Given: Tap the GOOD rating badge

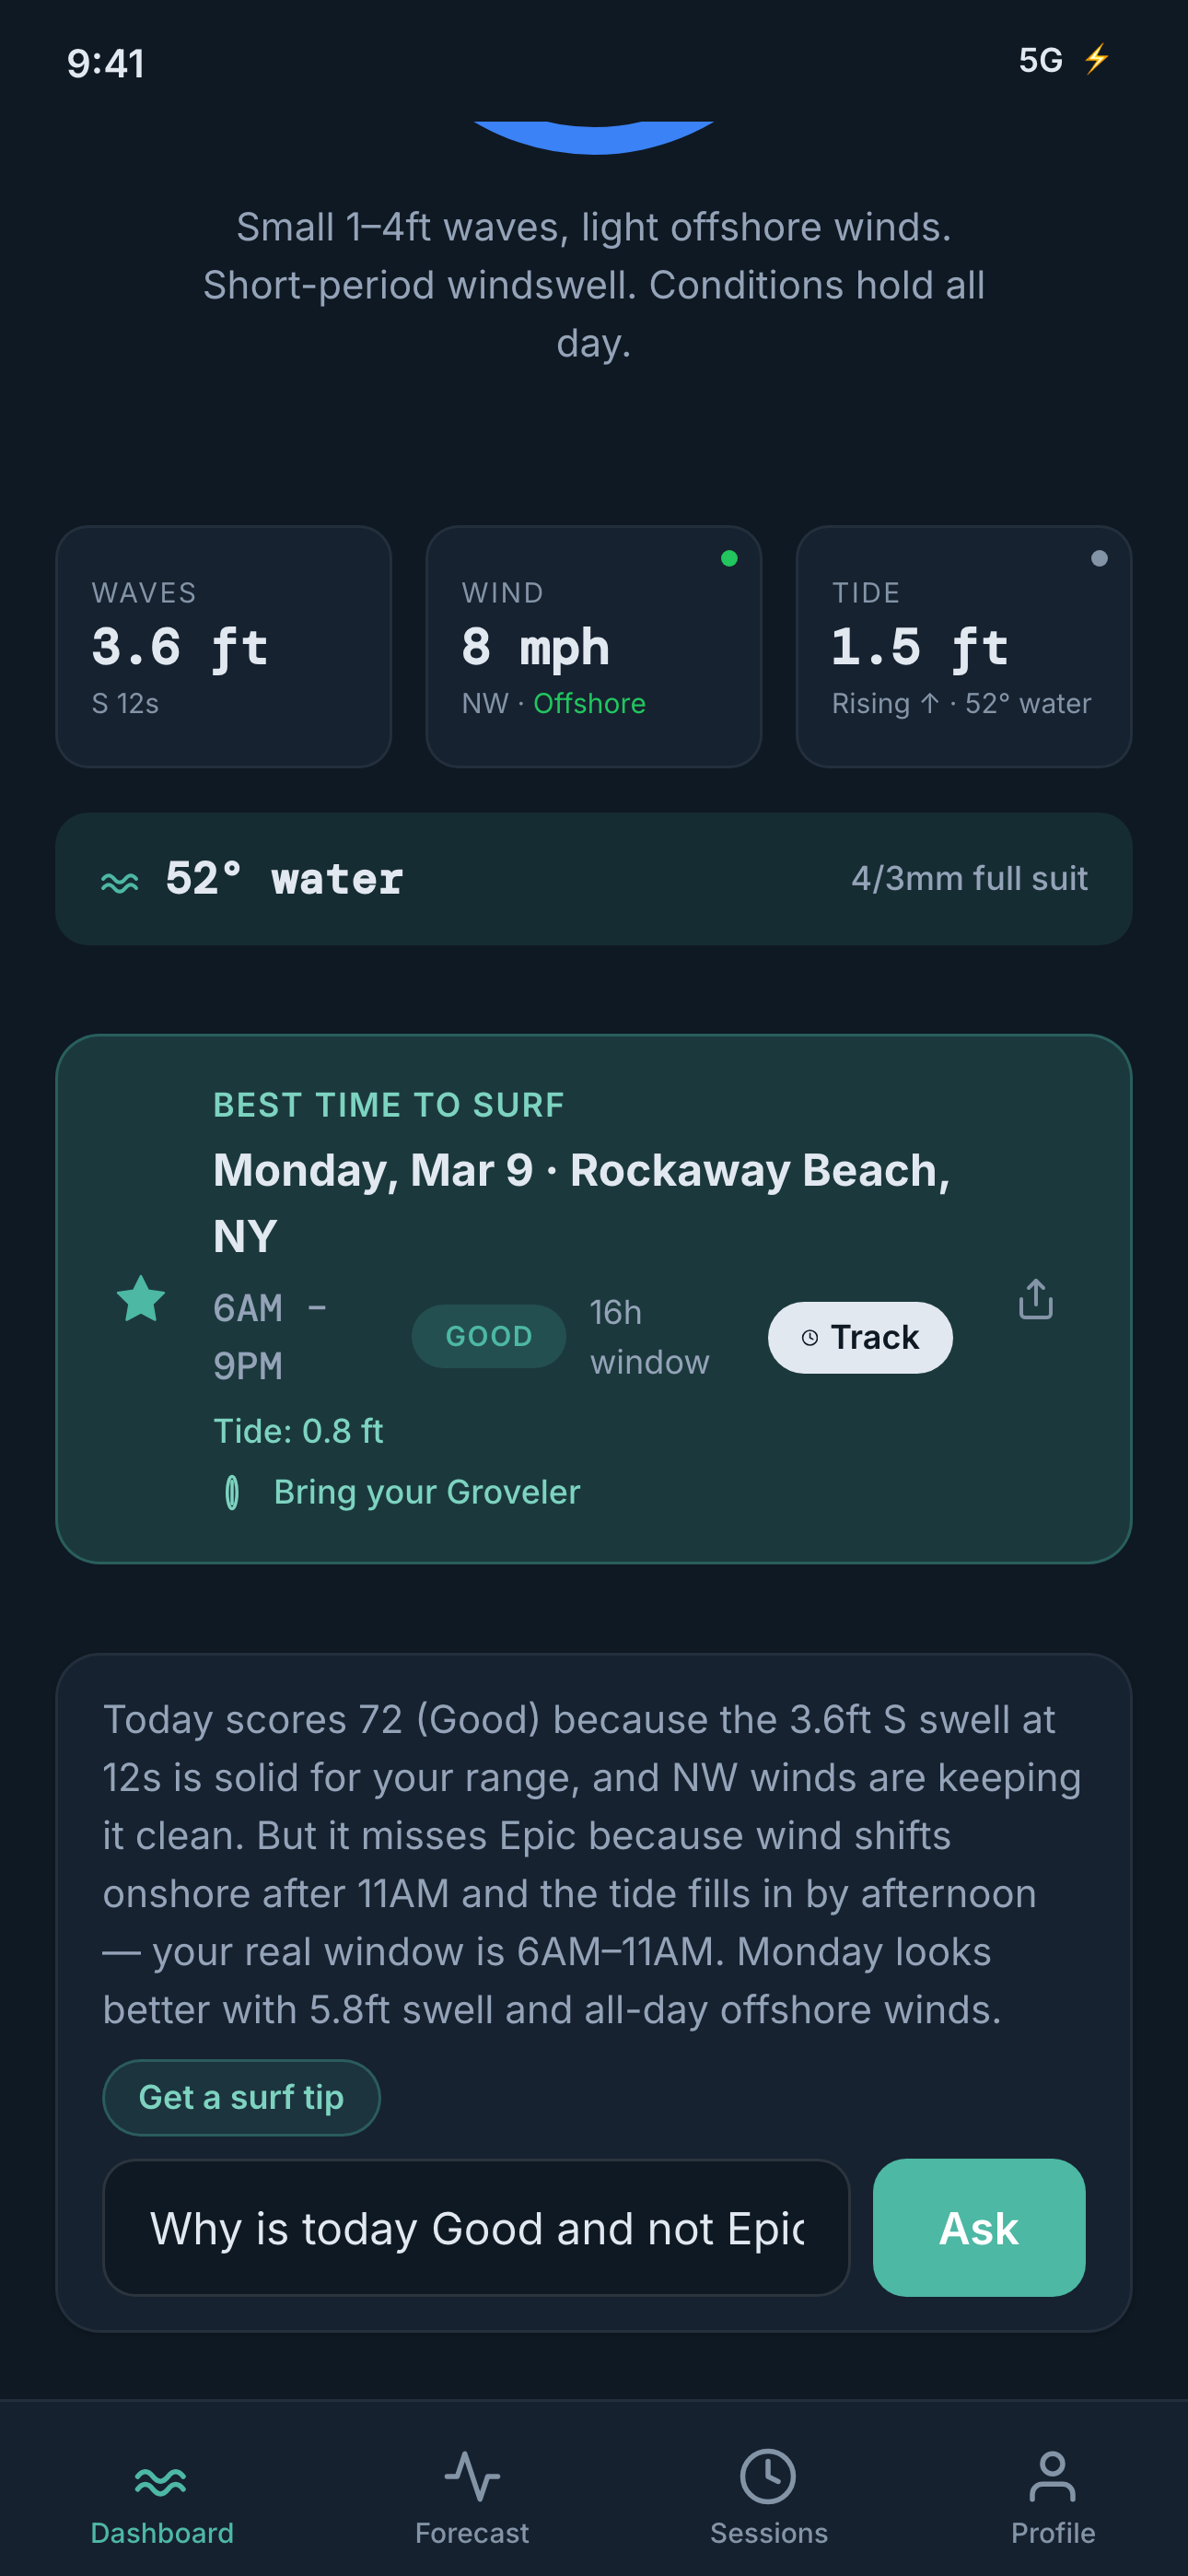Looking at the screenshot, I should click(488, 1336).
